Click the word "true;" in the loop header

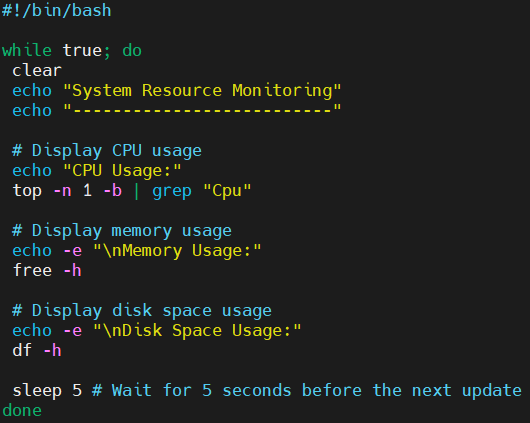pos(87,51)
